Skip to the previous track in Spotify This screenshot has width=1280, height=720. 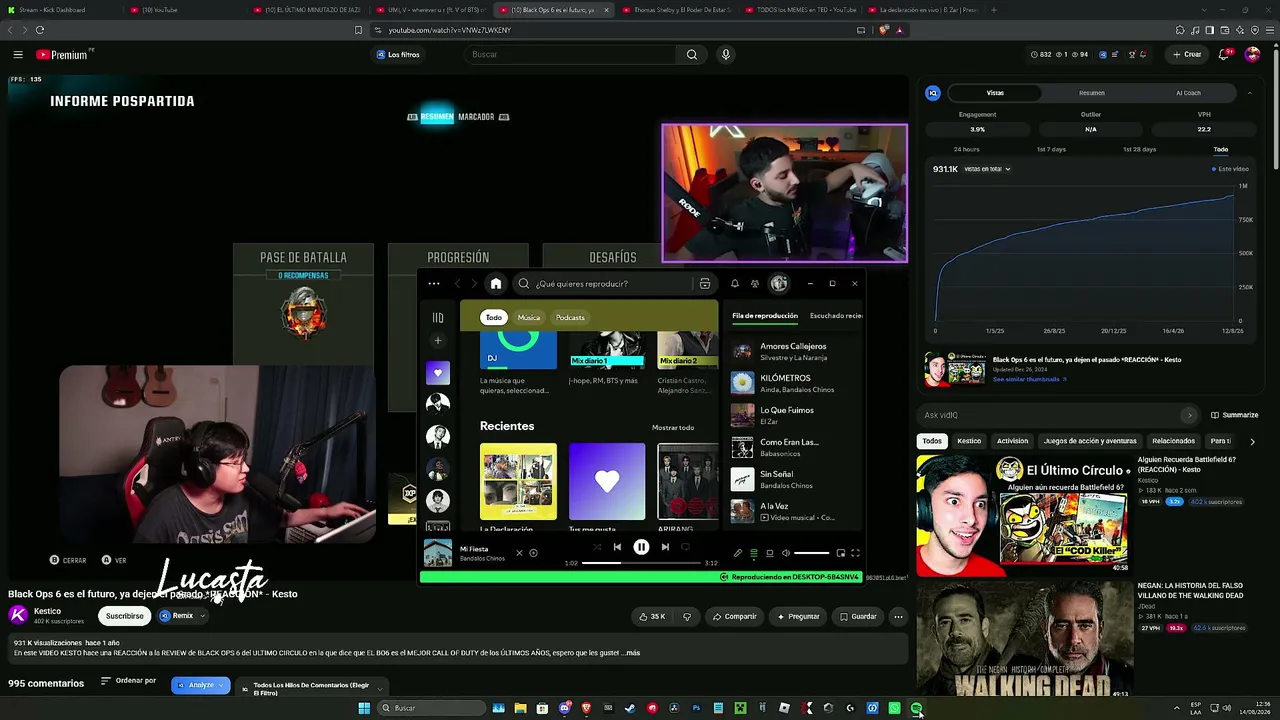(x=617, y=547)
